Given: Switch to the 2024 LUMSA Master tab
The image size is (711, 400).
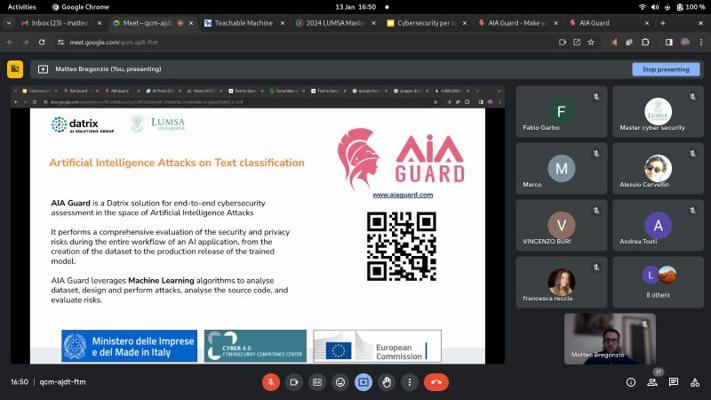Looking at the screenshot, I should tap(335, 23).
